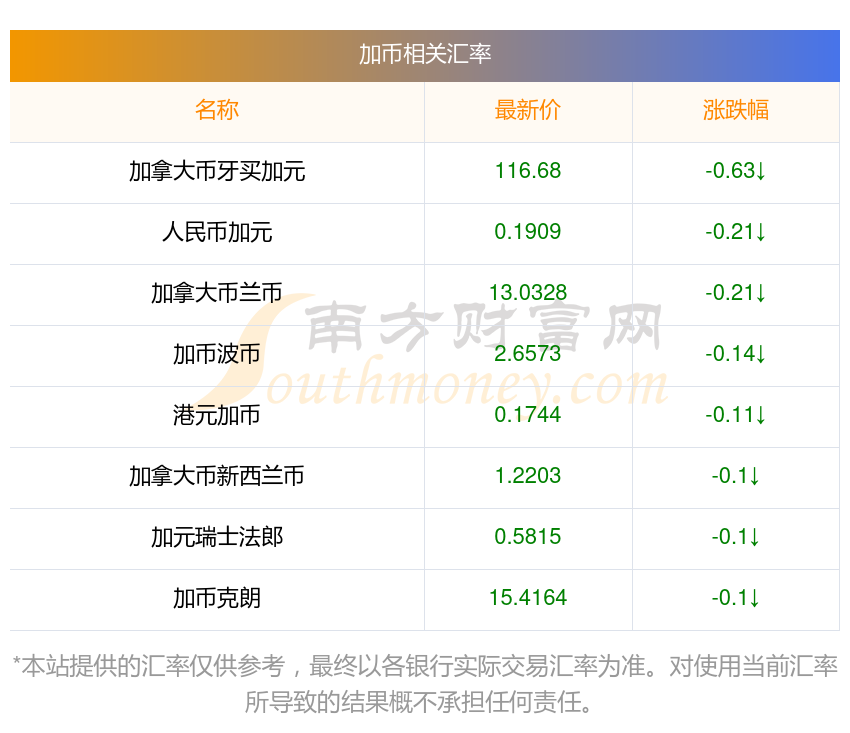Click the price 0.1909

click(527, 232)
